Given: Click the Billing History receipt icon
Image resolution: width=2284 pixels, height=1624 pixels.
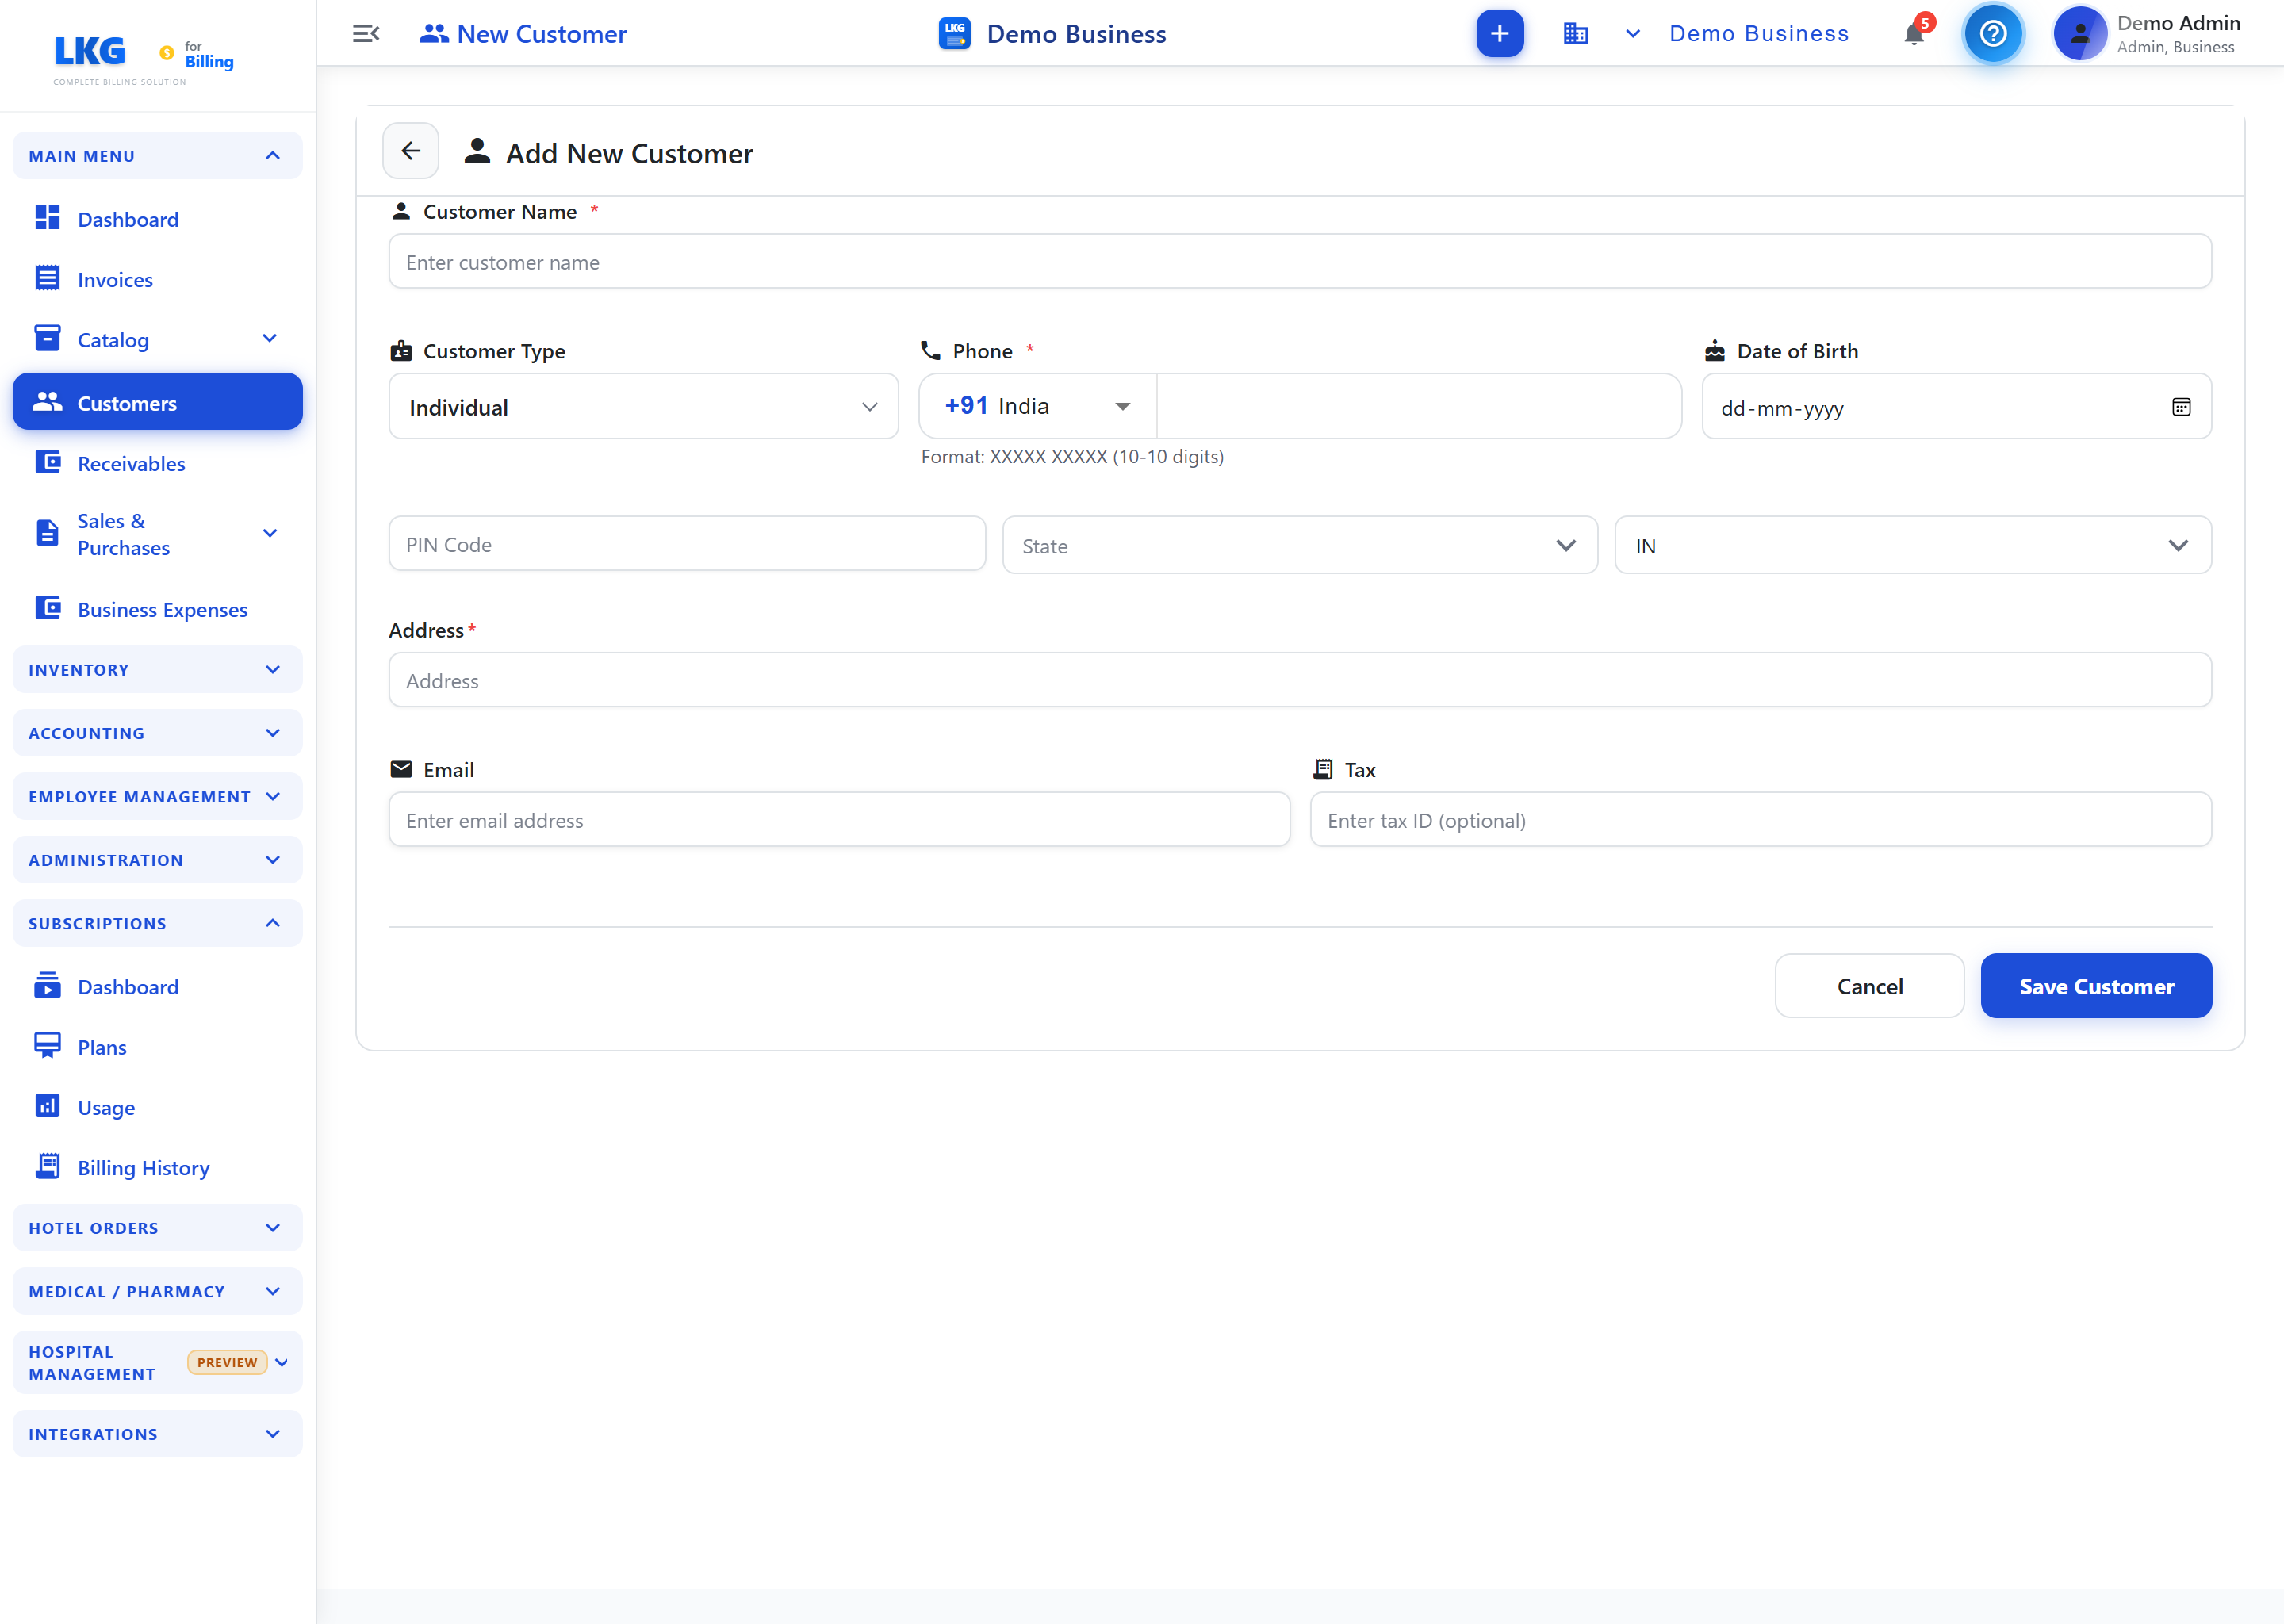Looking at the screenshot, I should [47, 1166].
